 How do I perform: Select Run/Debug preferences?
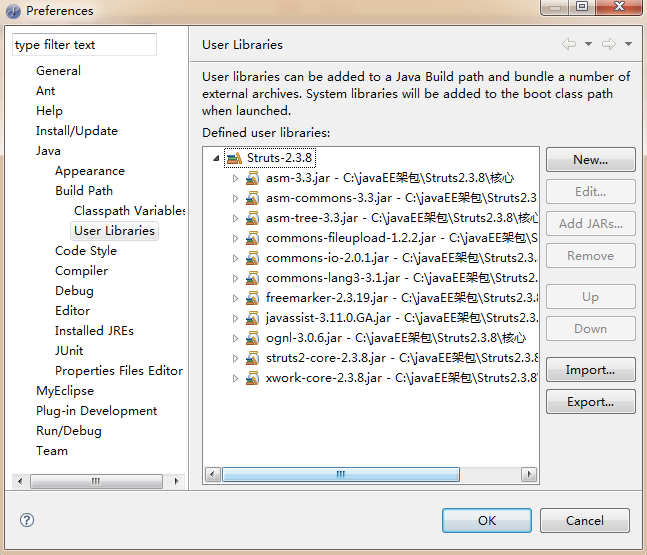tap(68, 431)
